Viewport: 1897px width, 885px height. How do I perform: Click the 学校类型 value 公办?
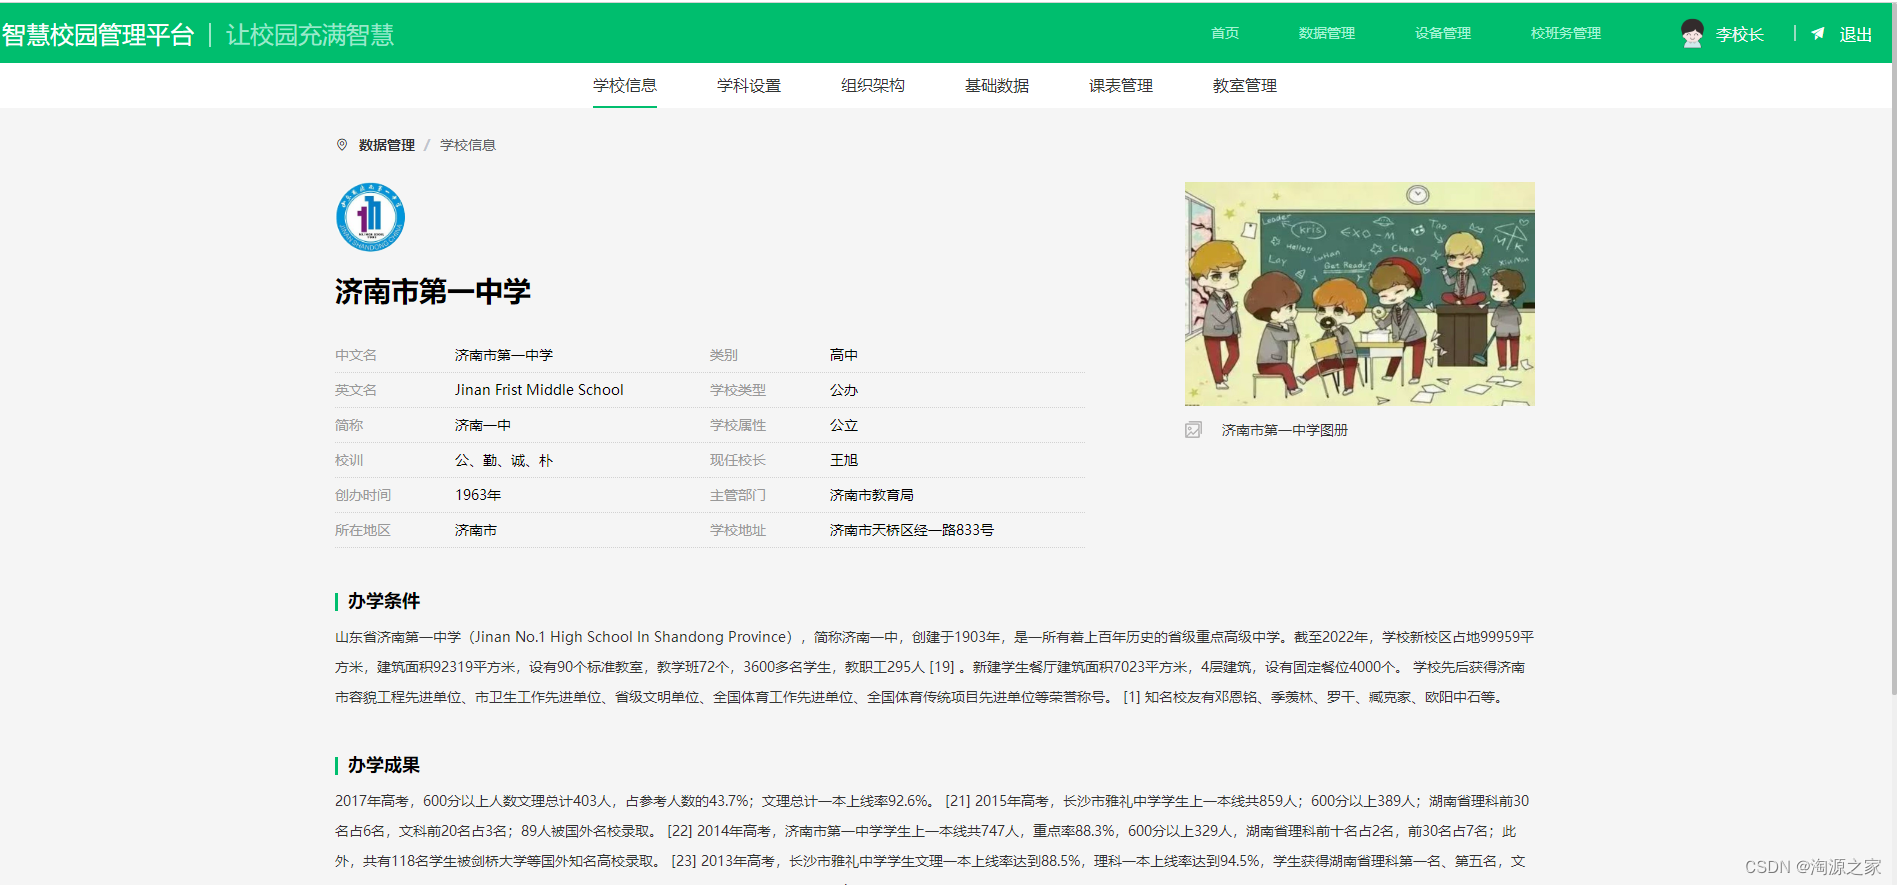[844, 390]
